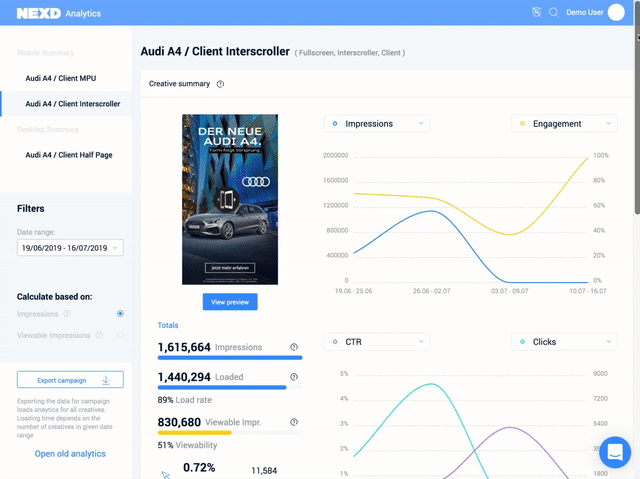Image resolution: width=640 pixels, height=479 pixels.
Task: Click help icon next to Impressions total
Action: [x=294, y=347]
